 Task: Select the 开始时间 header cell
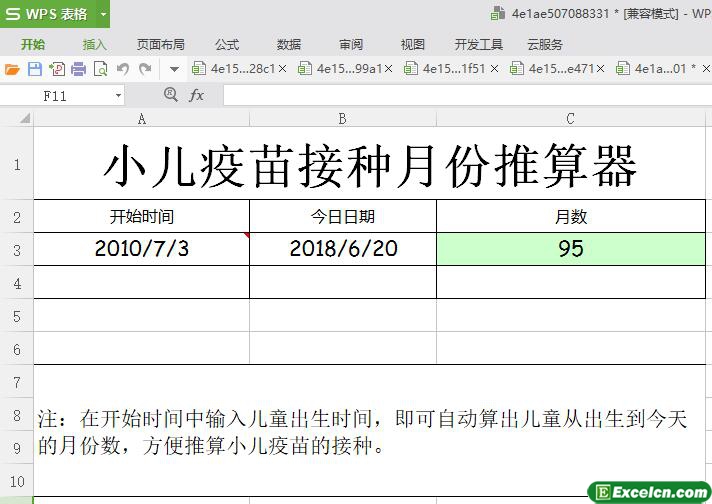click(x=142, y=216)
